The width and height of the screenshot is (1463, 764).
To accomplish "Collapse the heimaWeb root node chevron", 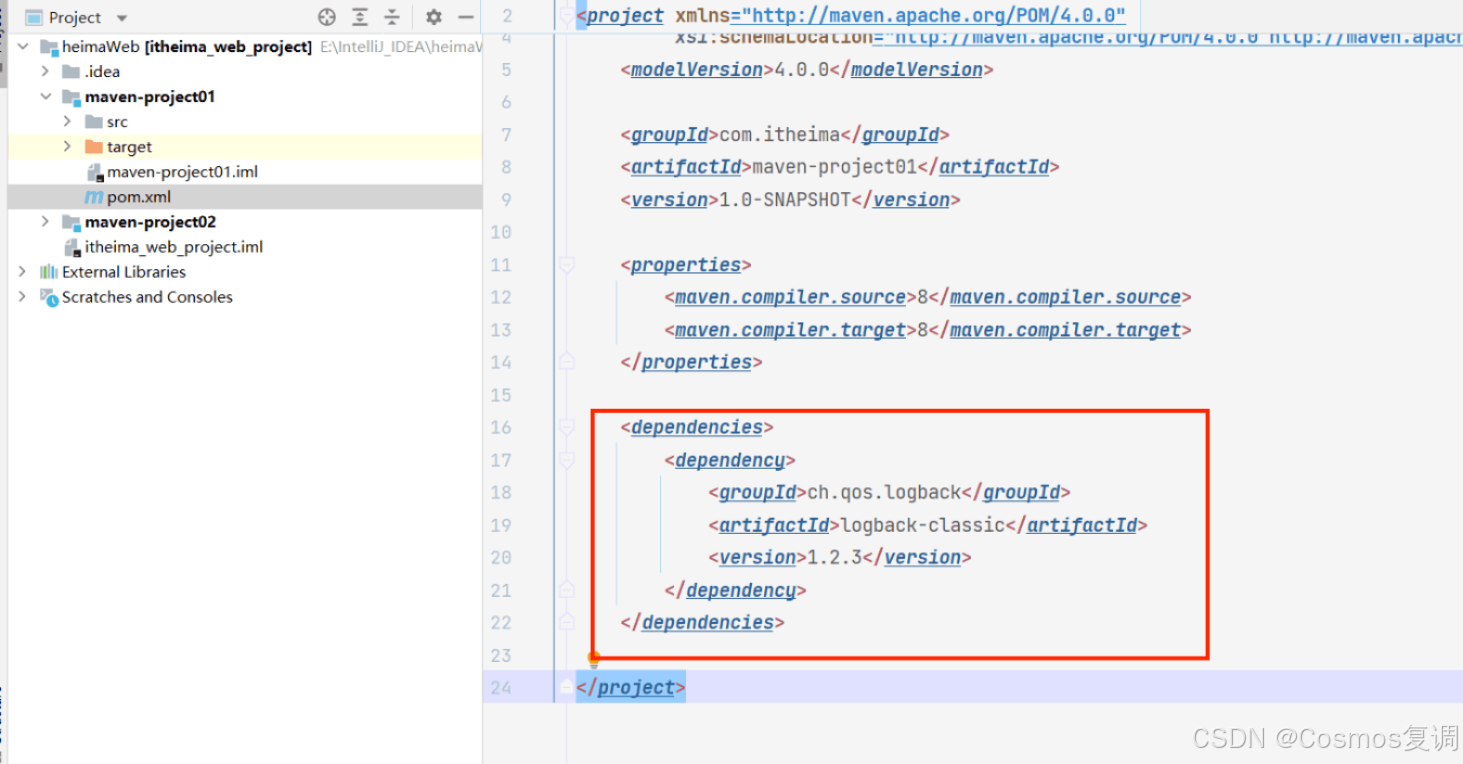I will (x=23, y=47).
